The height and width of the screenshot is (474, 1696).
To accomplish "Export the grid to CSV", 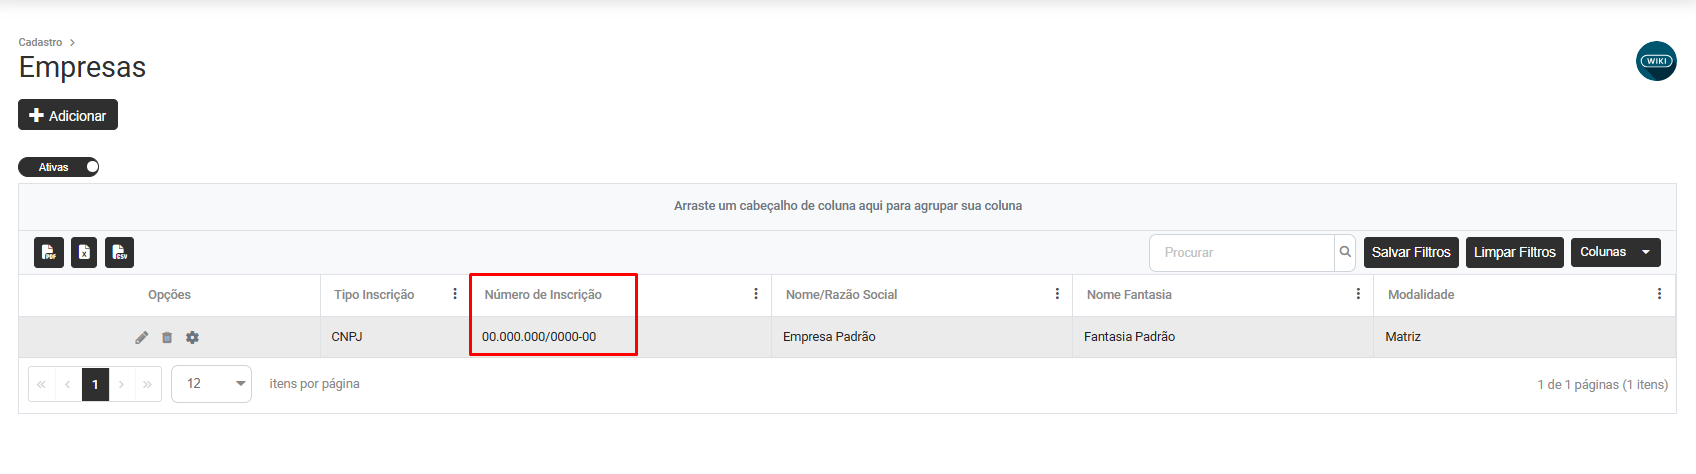I will [119, 253].
